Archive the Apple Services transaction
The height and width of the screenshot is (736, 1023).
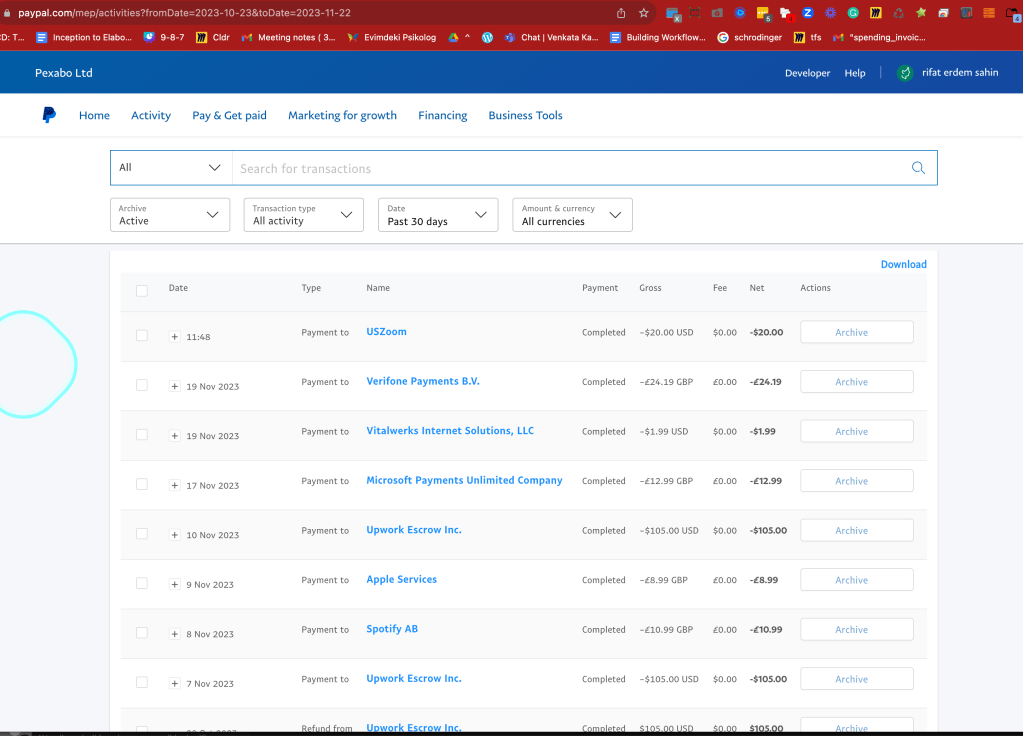[857, 580]
